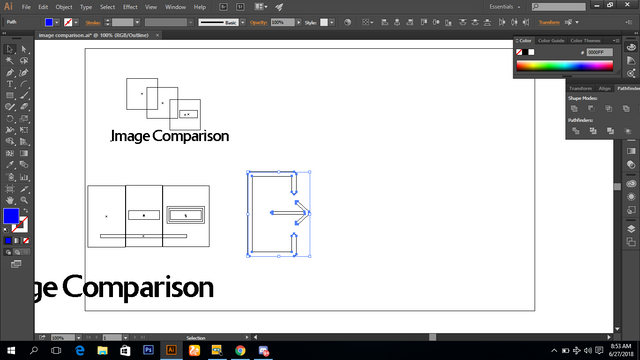Select the Zoom tool

[24, 200]
